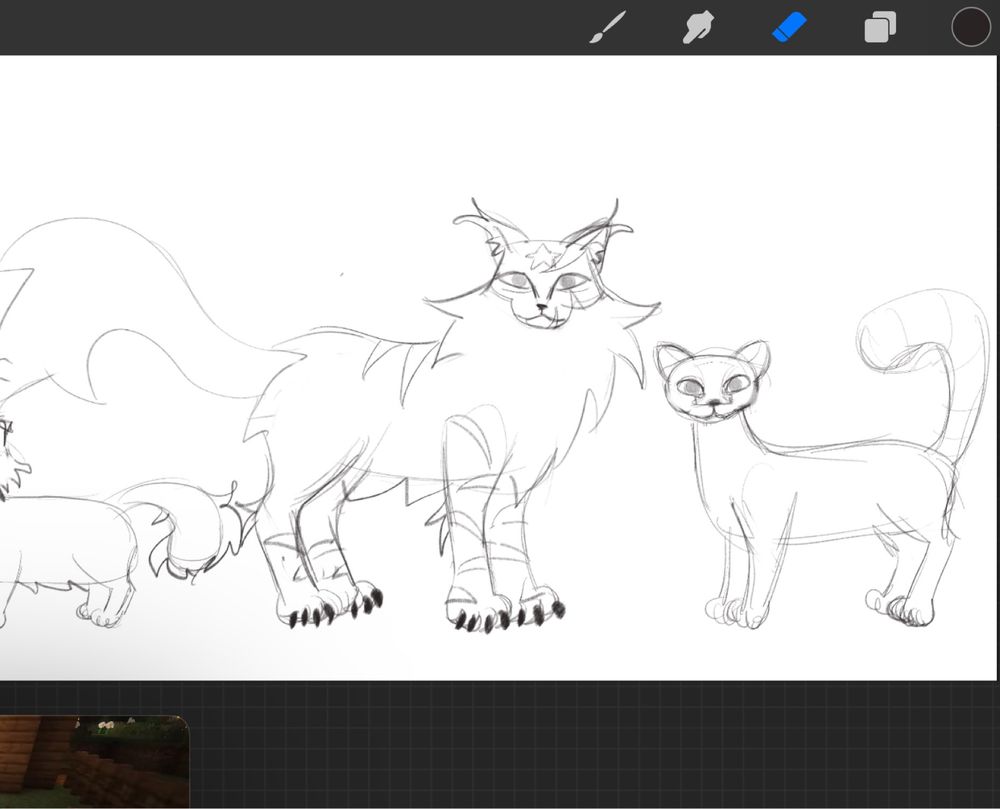The width and height of the screenshot is (1000, 809).
Task: Select the Paint brush tool
Action: pyautogui.click(x=607, y=28)
